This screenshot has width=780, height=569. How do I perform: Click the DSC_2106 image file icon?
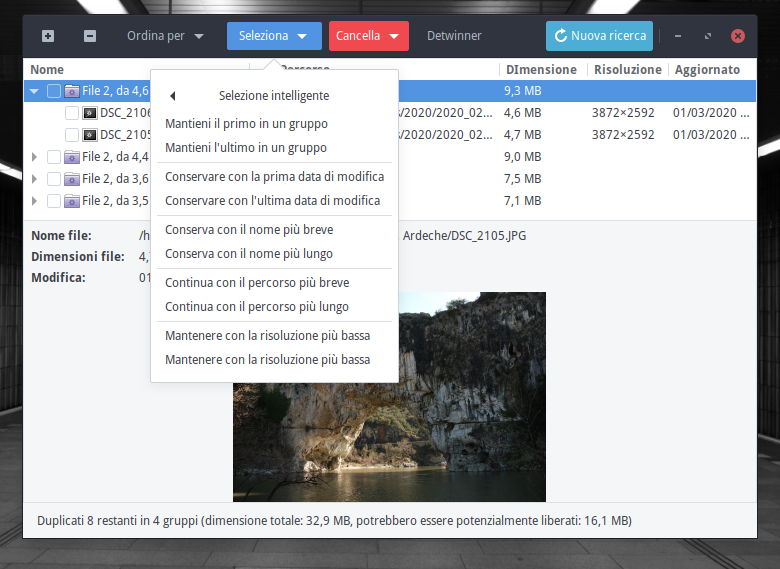(89, 113)
